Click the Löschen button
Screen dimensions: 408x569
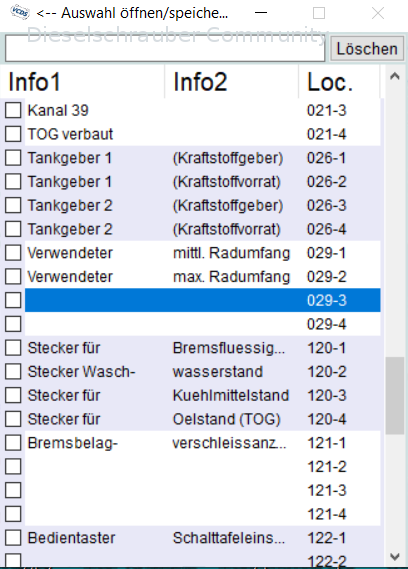(x=367, y=49)
